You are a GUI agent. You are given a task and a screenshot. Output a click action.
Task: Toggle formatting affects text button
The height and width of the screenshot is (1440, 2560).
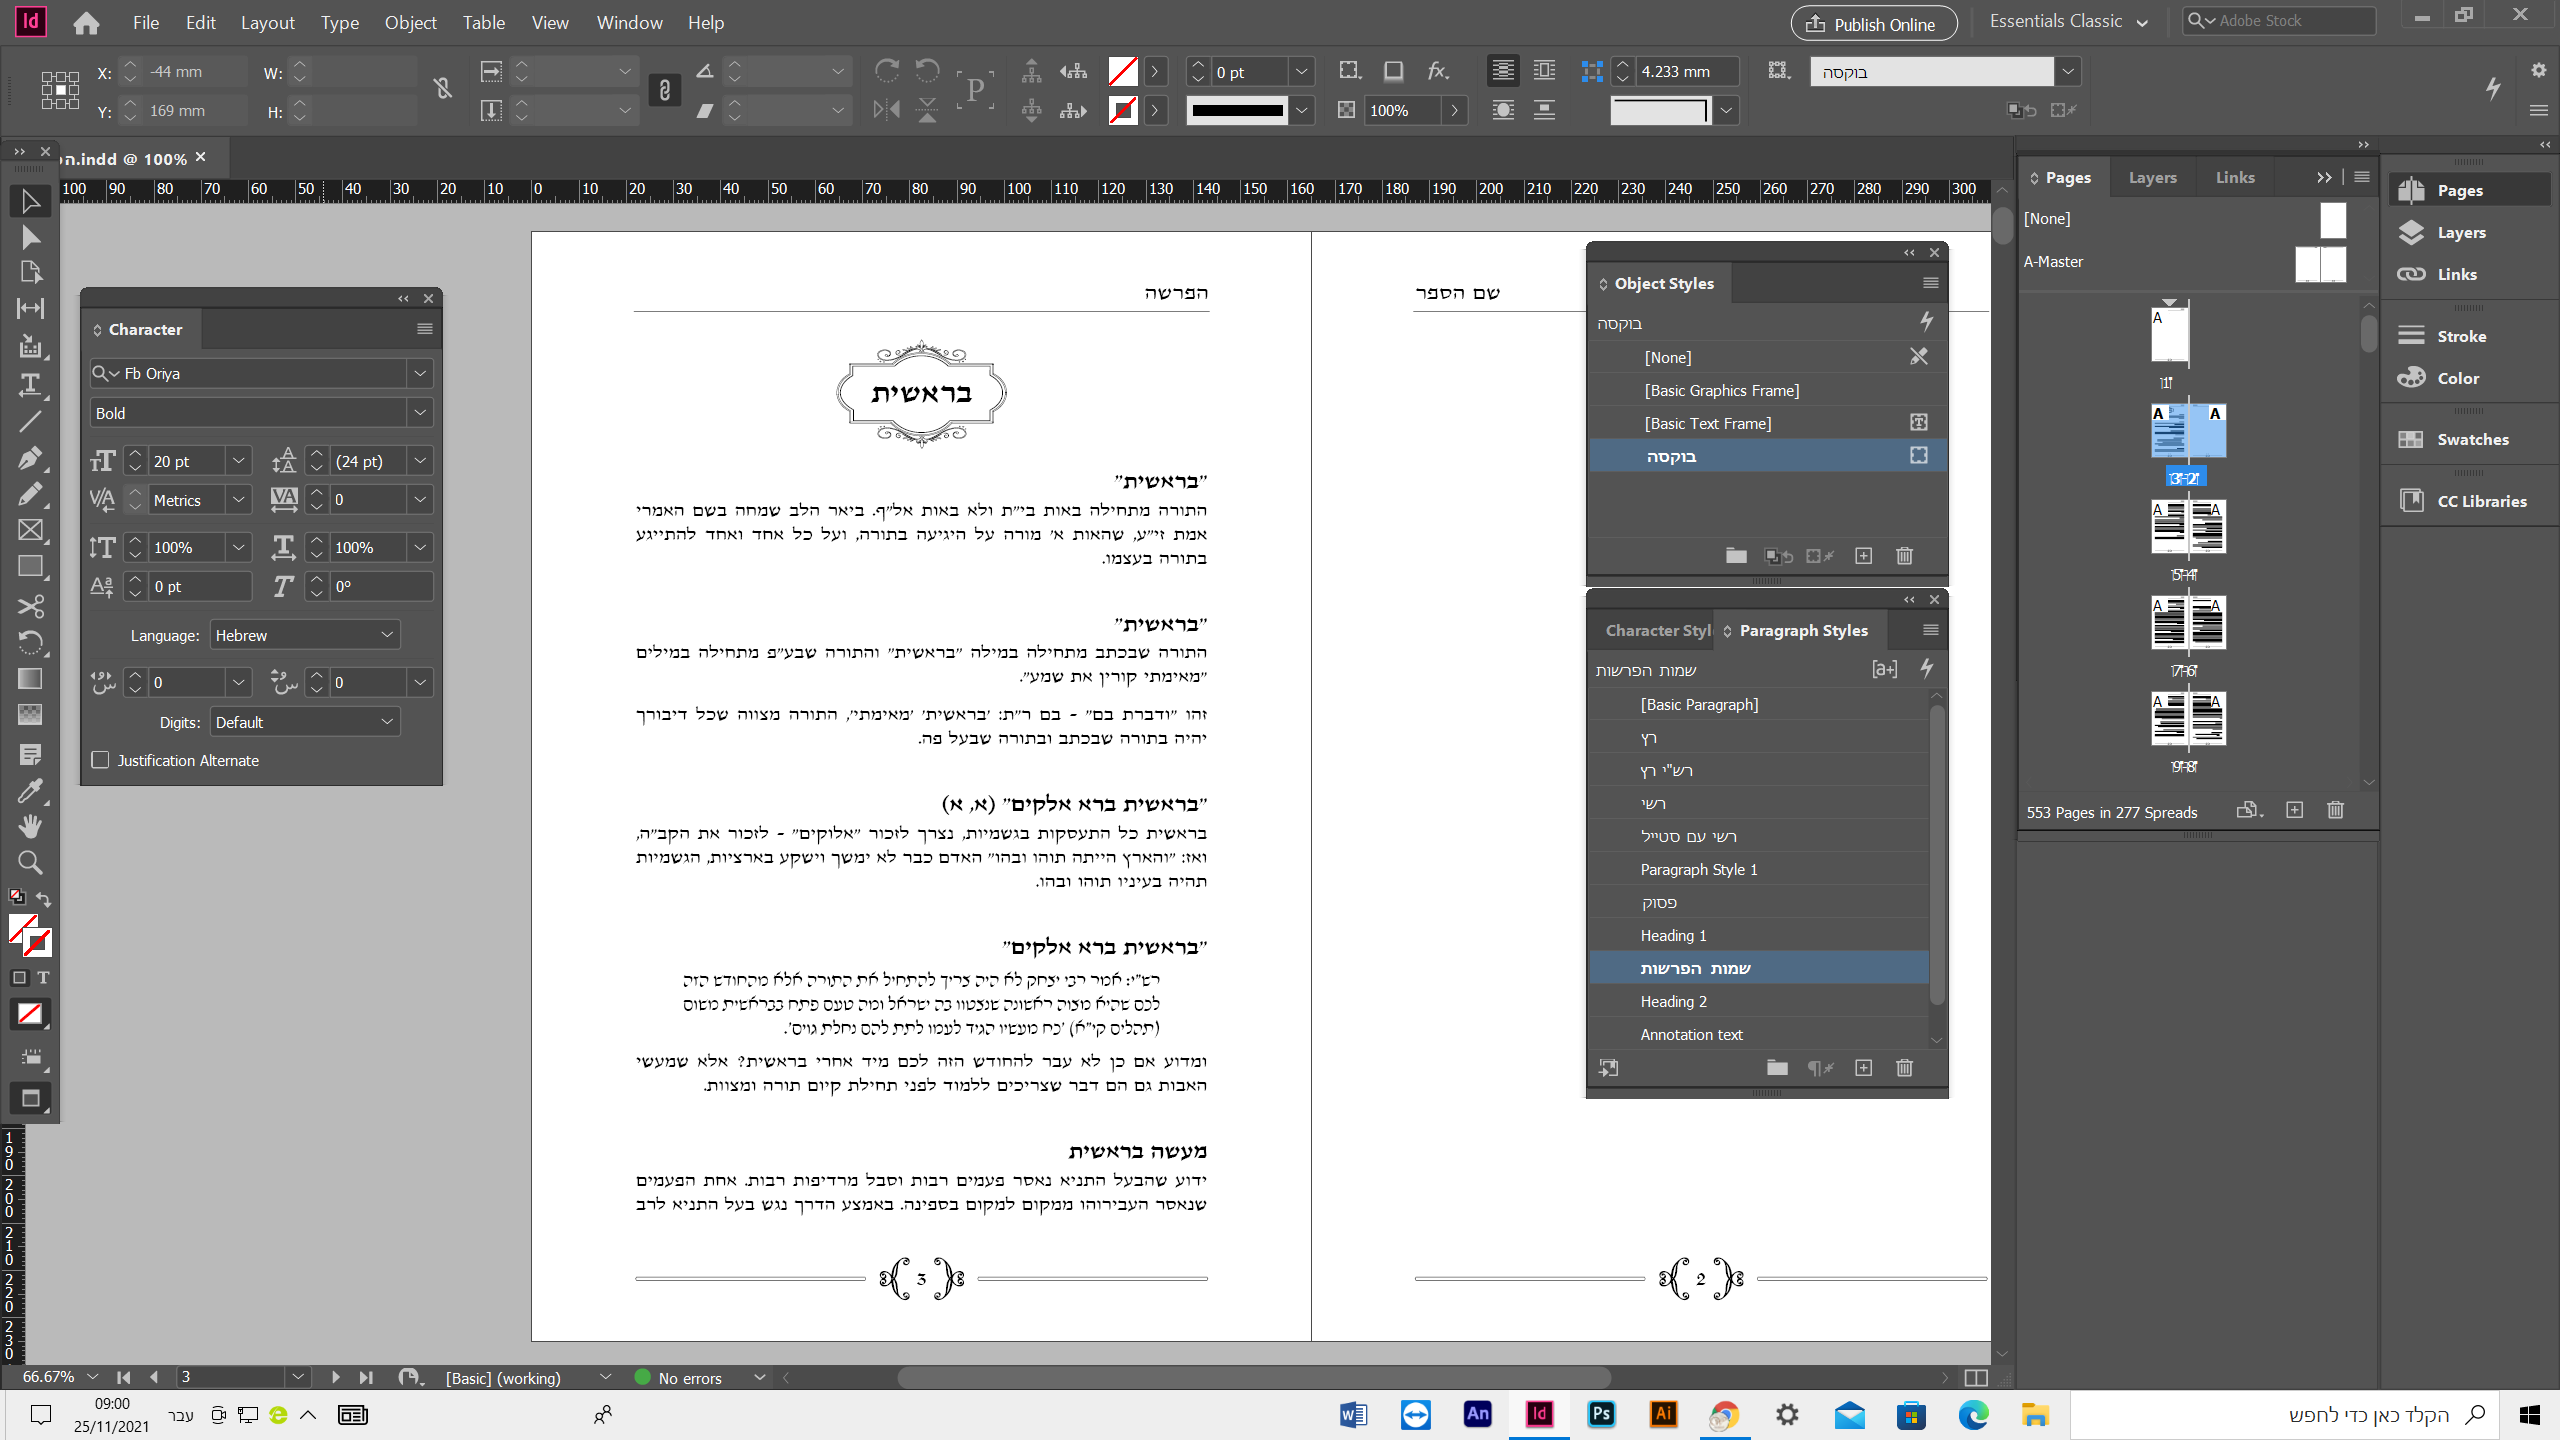pyautogui.click(x=43, y=977)
